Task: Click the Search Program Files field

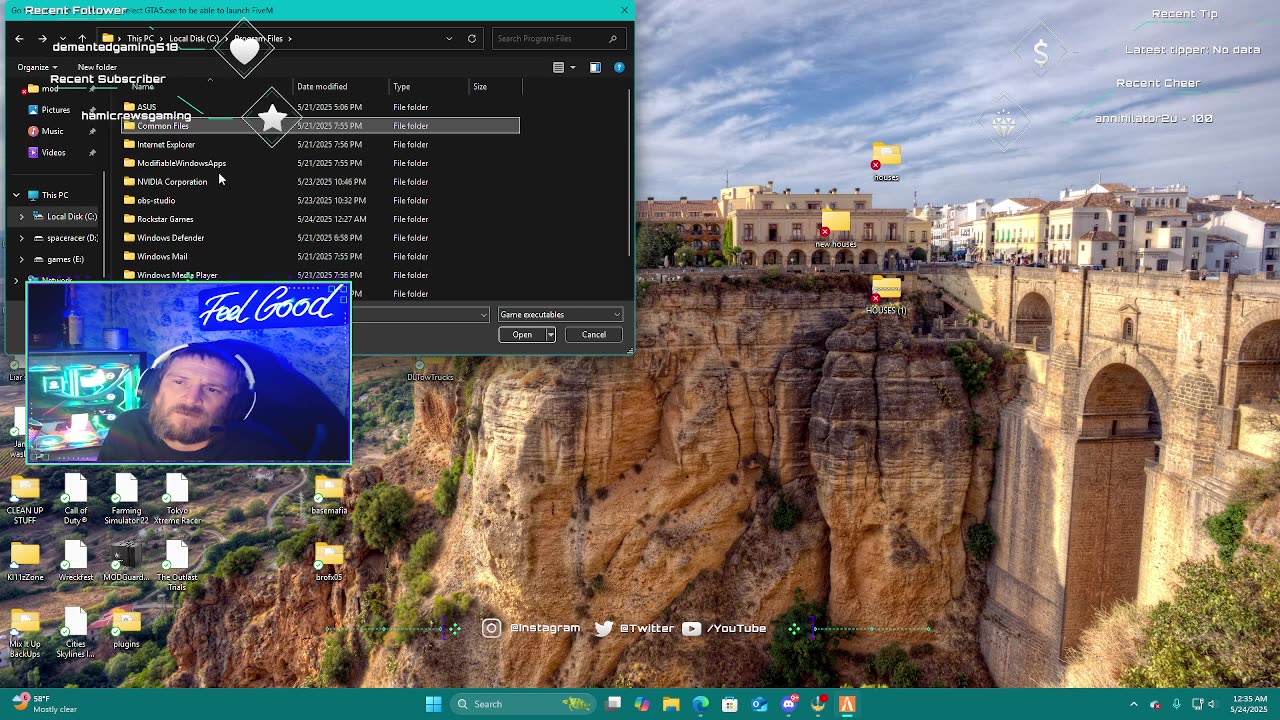Action: tap(558, 39)
